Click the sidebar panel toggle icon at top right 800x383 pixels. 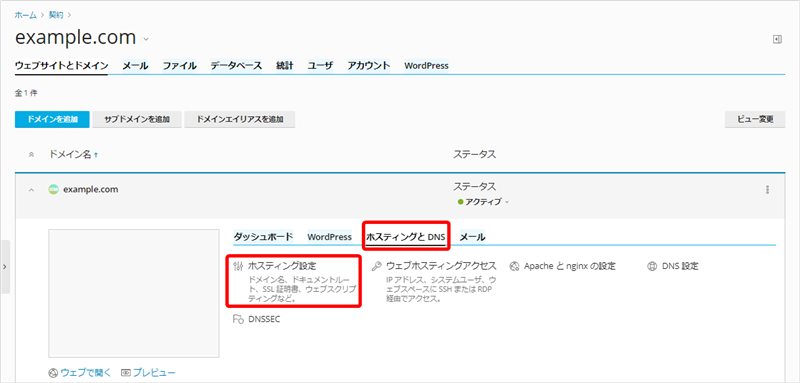click(778, 39)
